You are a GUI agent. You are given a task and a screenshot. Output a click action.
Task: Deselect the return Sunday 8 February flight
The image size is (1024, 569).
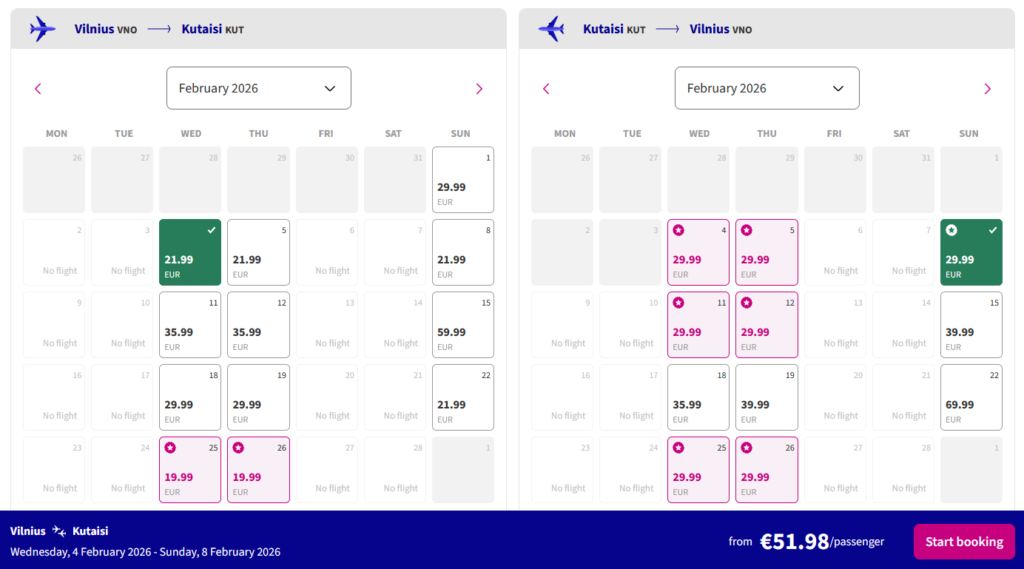pyautogui.click(x=970, y=252)
